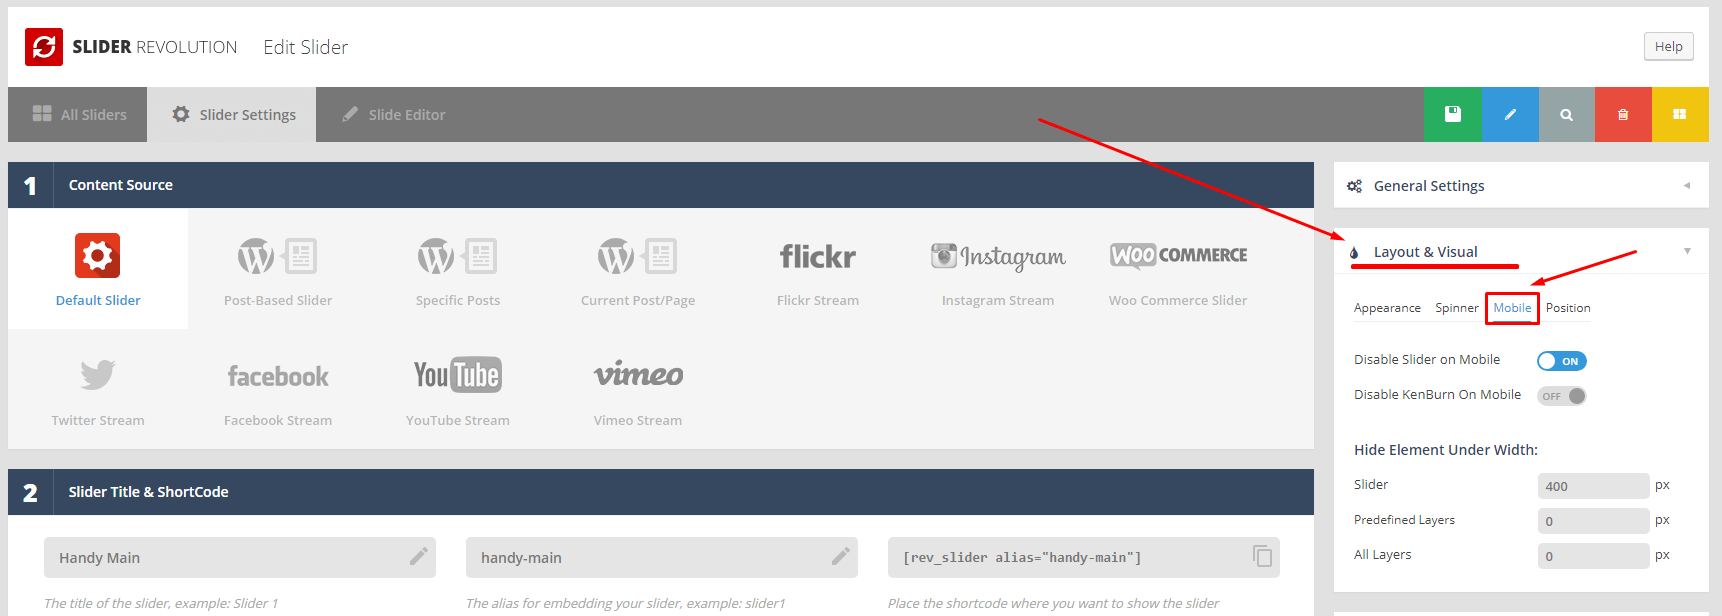This screenshot has width=1722, height=616.
Task: Click the yellow grid all-sliders icon
Action: (1680, 114)
